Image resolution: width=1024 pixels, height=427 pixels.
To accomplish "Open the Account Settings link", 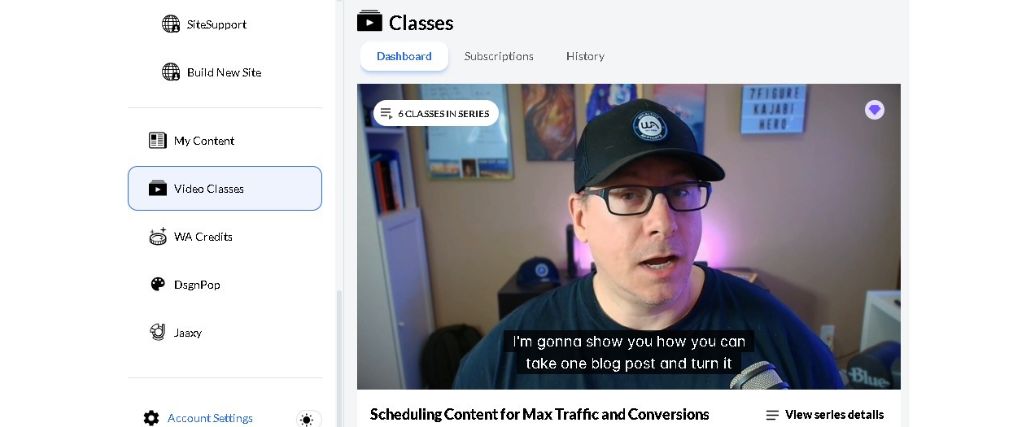I will [x=210, y=418].
